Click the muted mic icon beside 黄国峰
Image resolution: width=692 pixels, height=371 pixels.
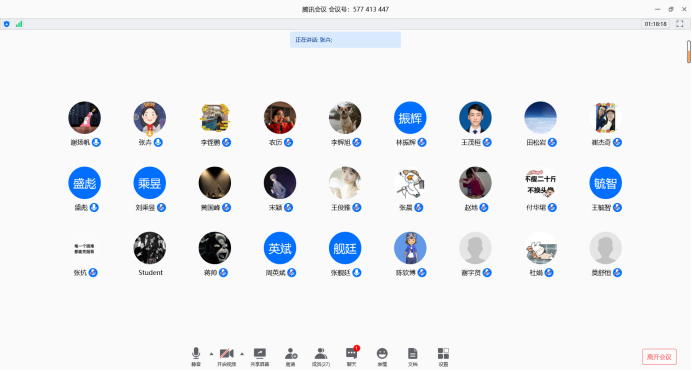[226, 208]
